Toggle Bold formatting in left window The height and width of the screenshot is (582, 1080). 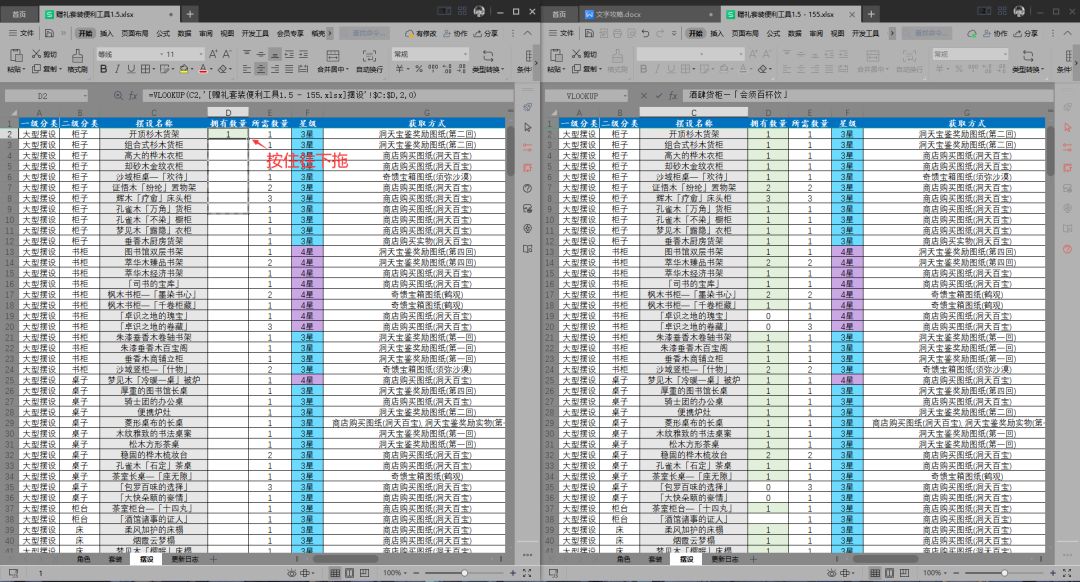click(103, 69)
